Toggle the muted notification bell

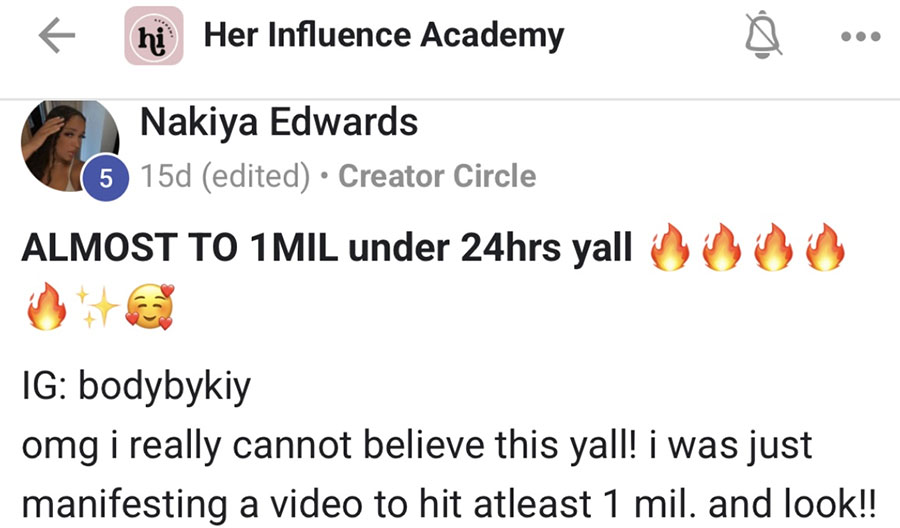coord(763,36)
